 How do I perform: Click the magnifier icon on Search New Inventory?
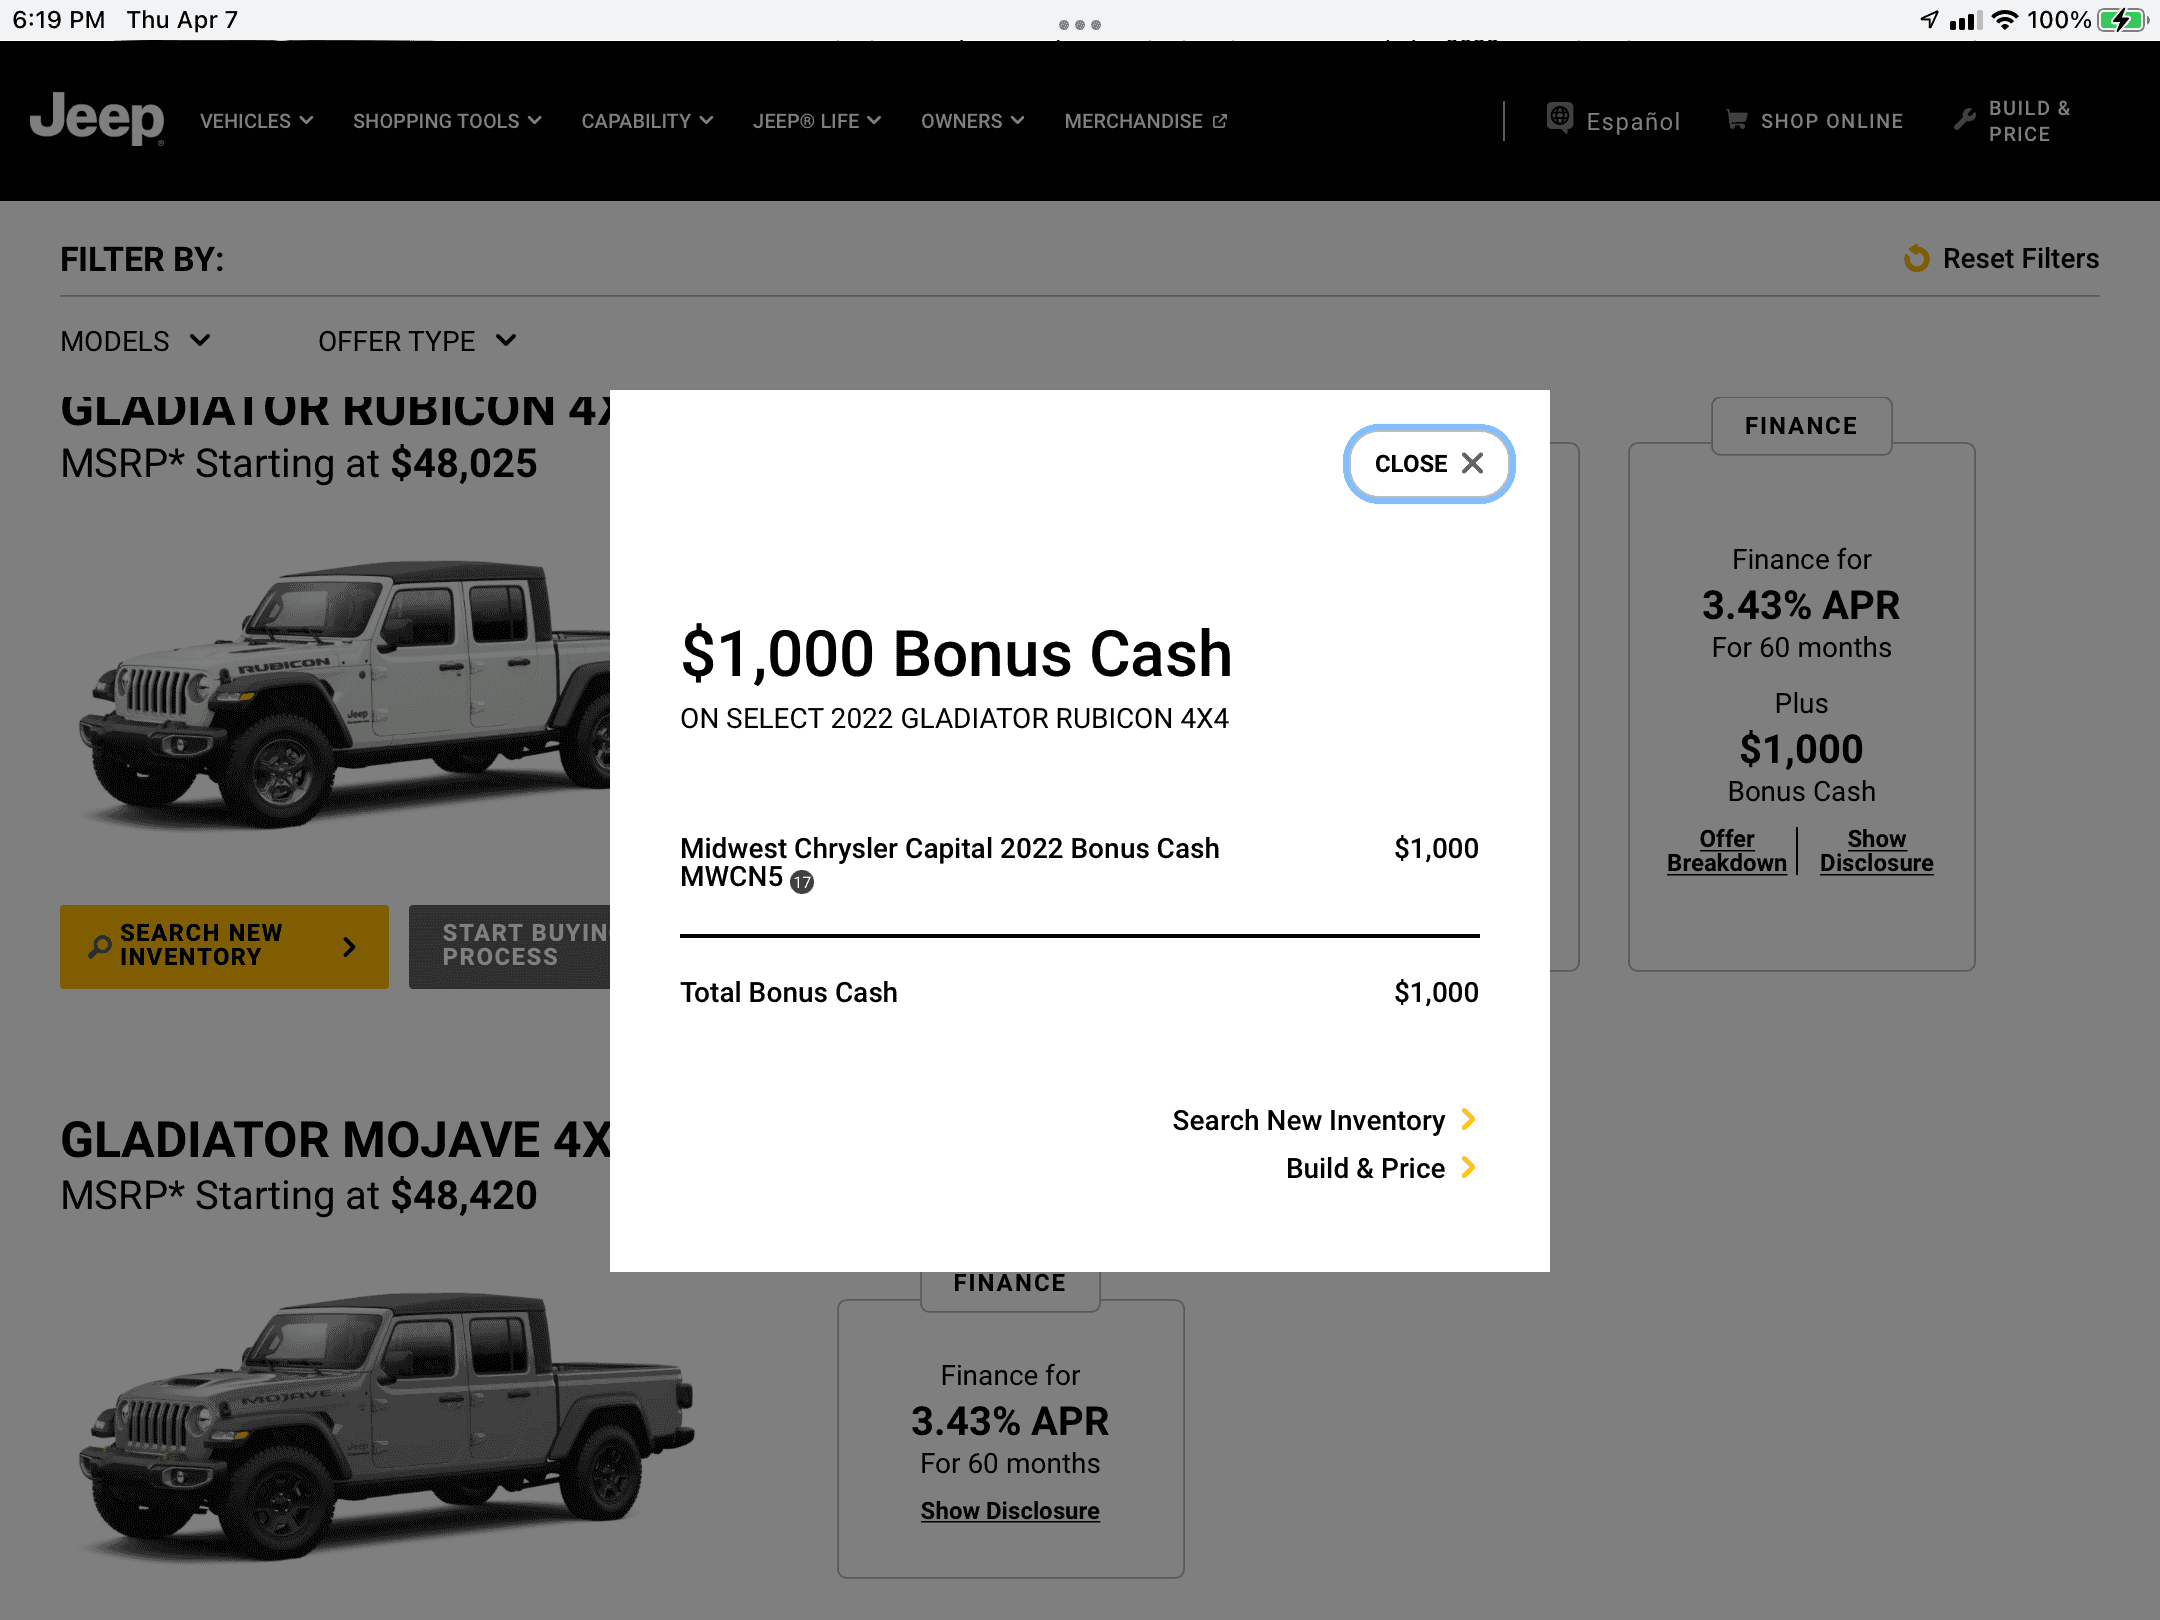100,946
